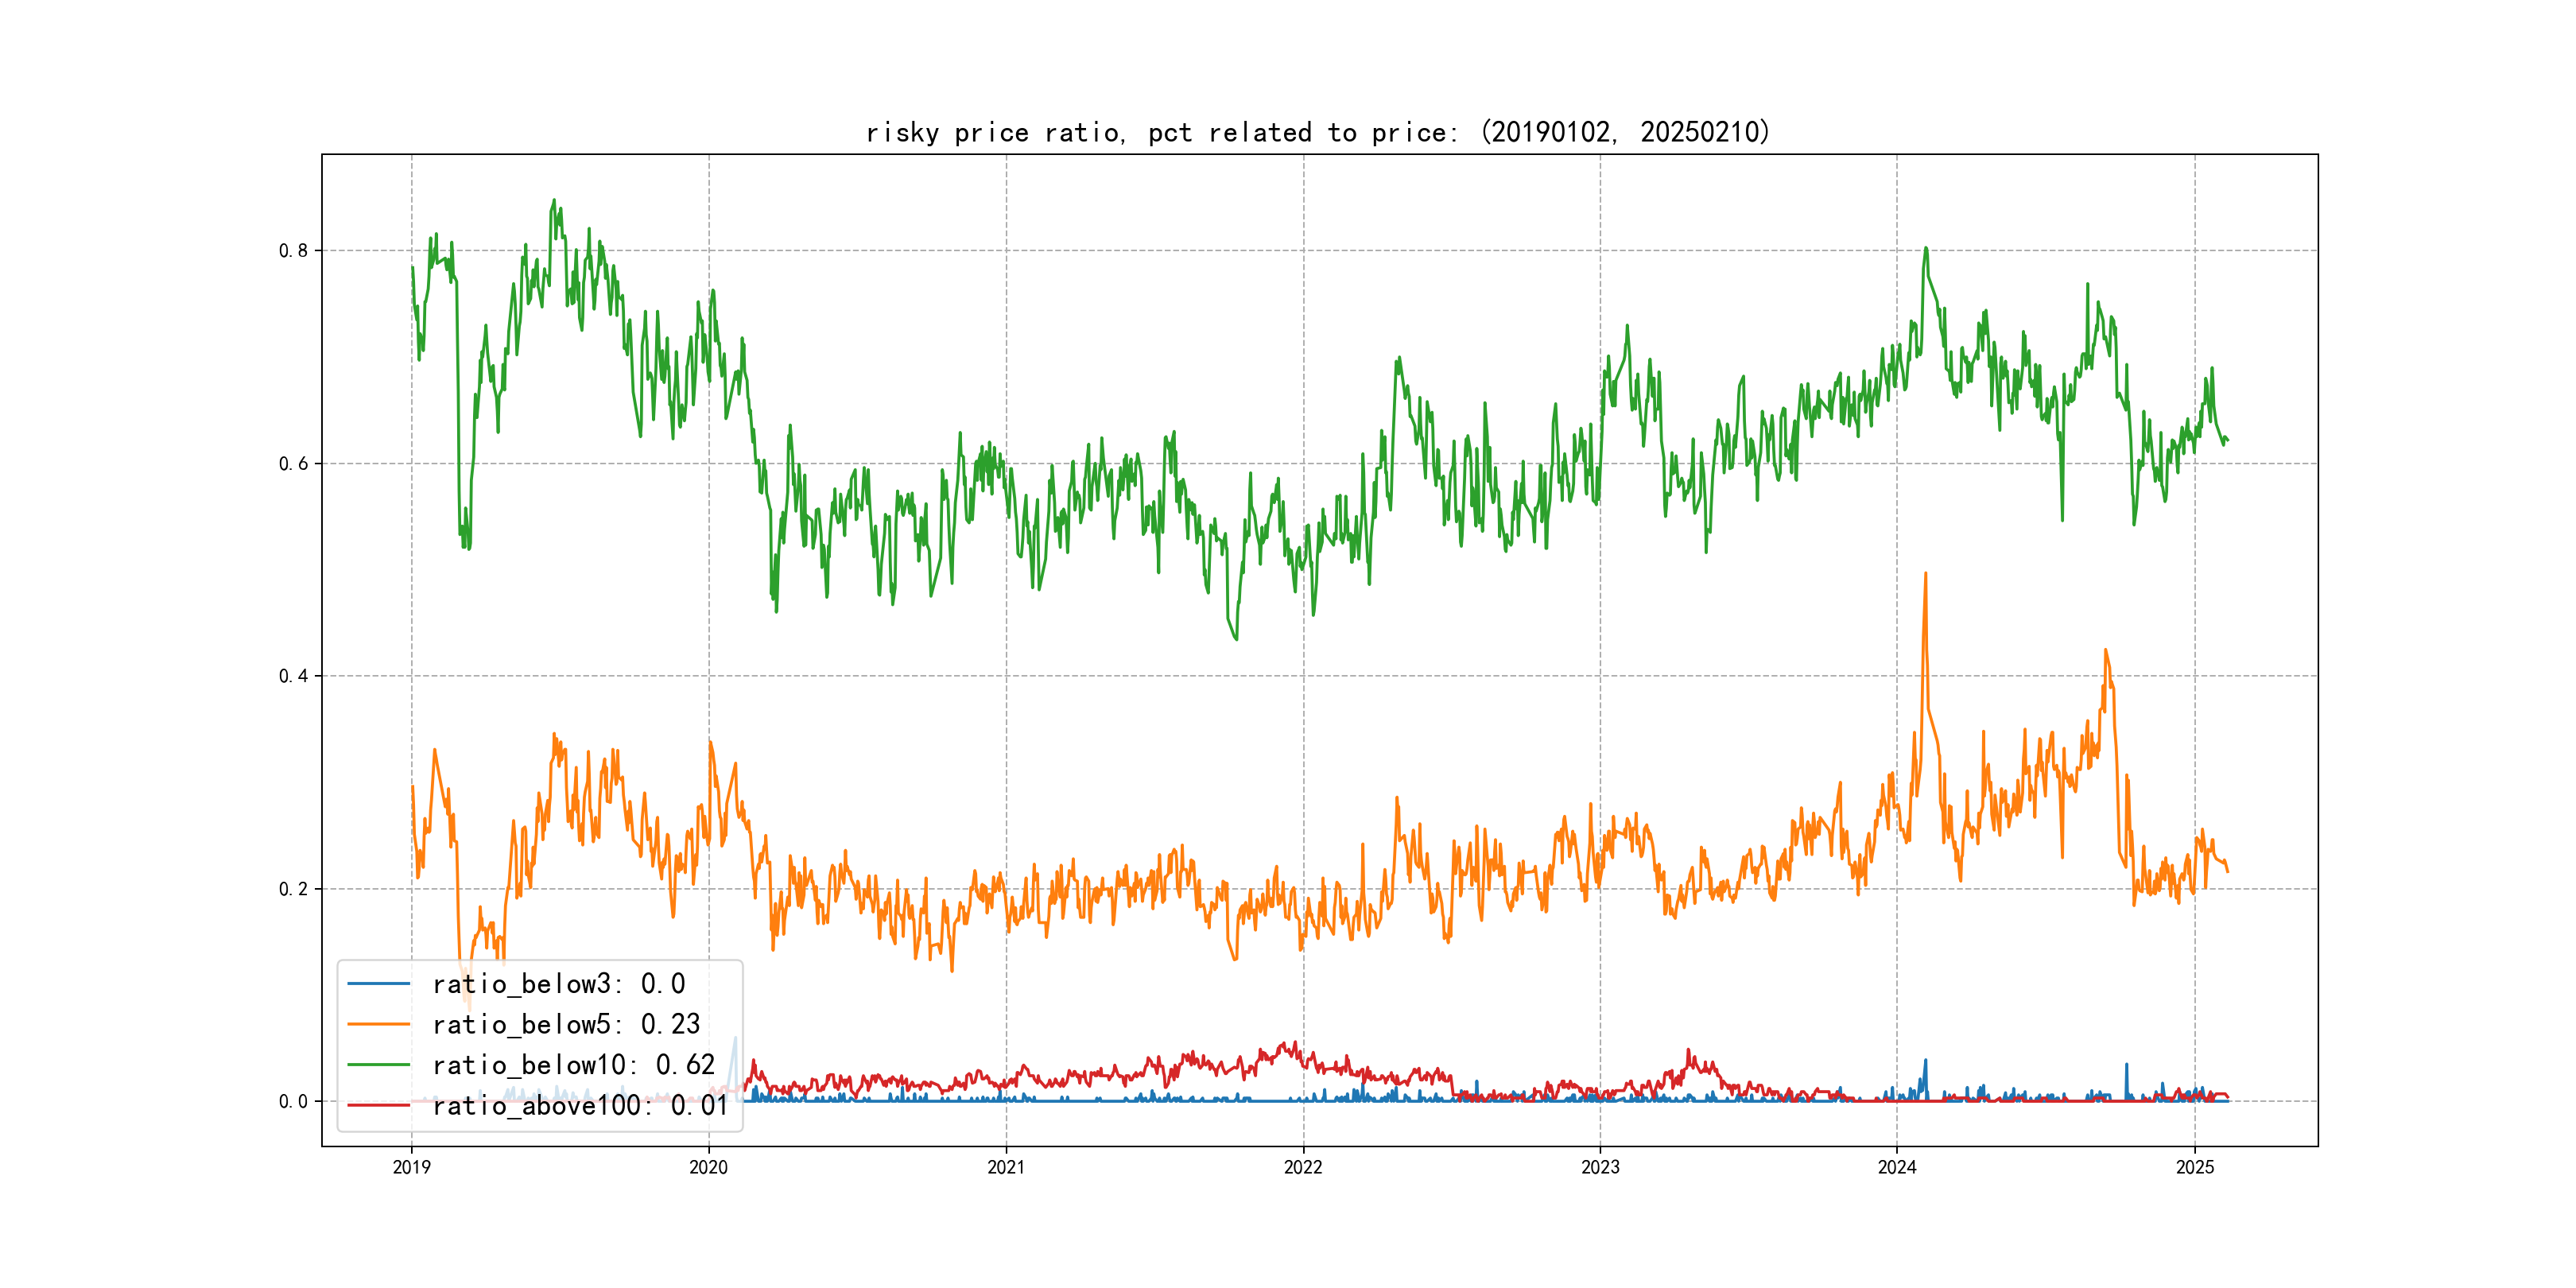This screenshot has height=1288, width=2576.
Task: Select the 'ratio_below10: 0.62' legend label
Action: pos(573,1065)
